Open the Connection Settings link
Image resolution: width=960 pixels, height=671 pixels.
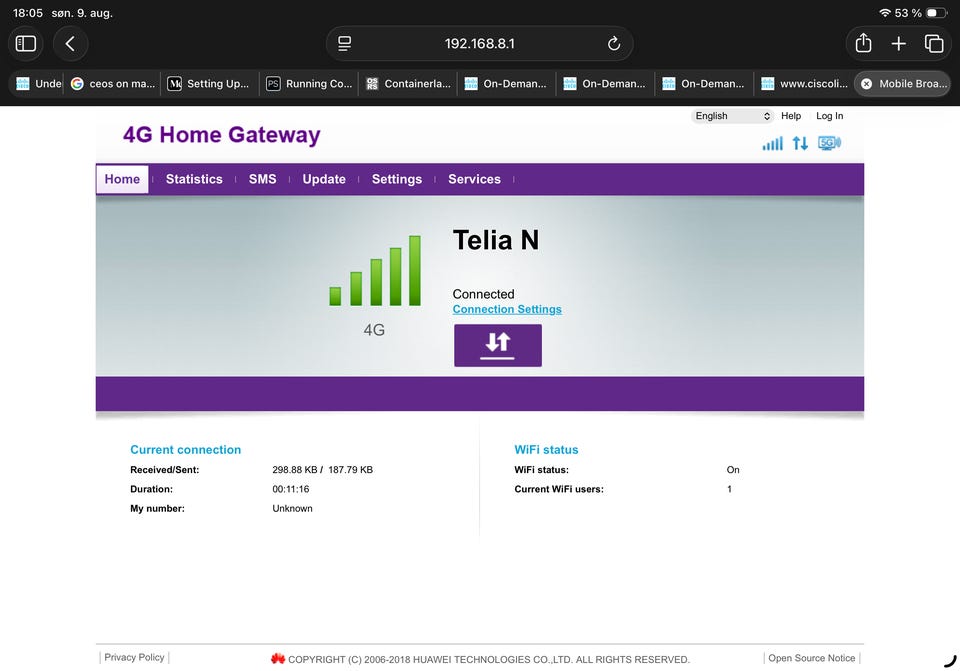(x=507, y=309)
